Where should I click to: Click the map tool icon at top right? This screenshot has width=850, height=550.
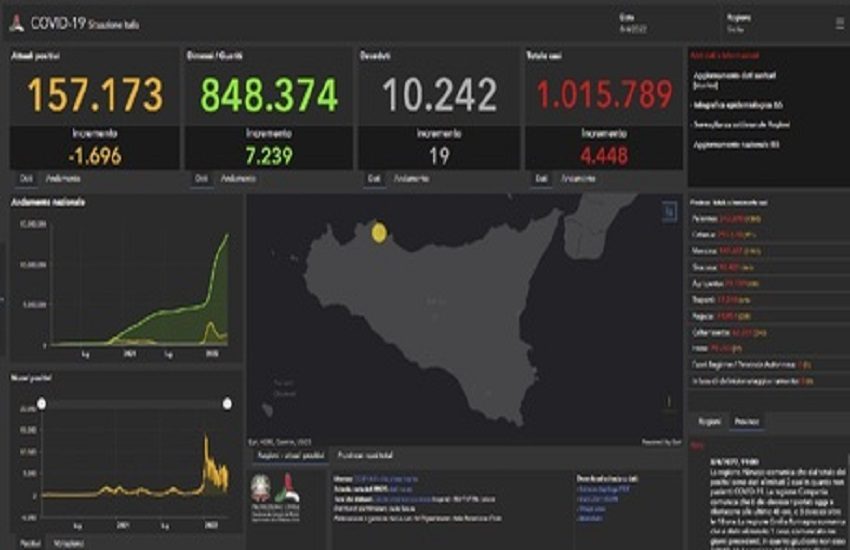tap(669, 210)
